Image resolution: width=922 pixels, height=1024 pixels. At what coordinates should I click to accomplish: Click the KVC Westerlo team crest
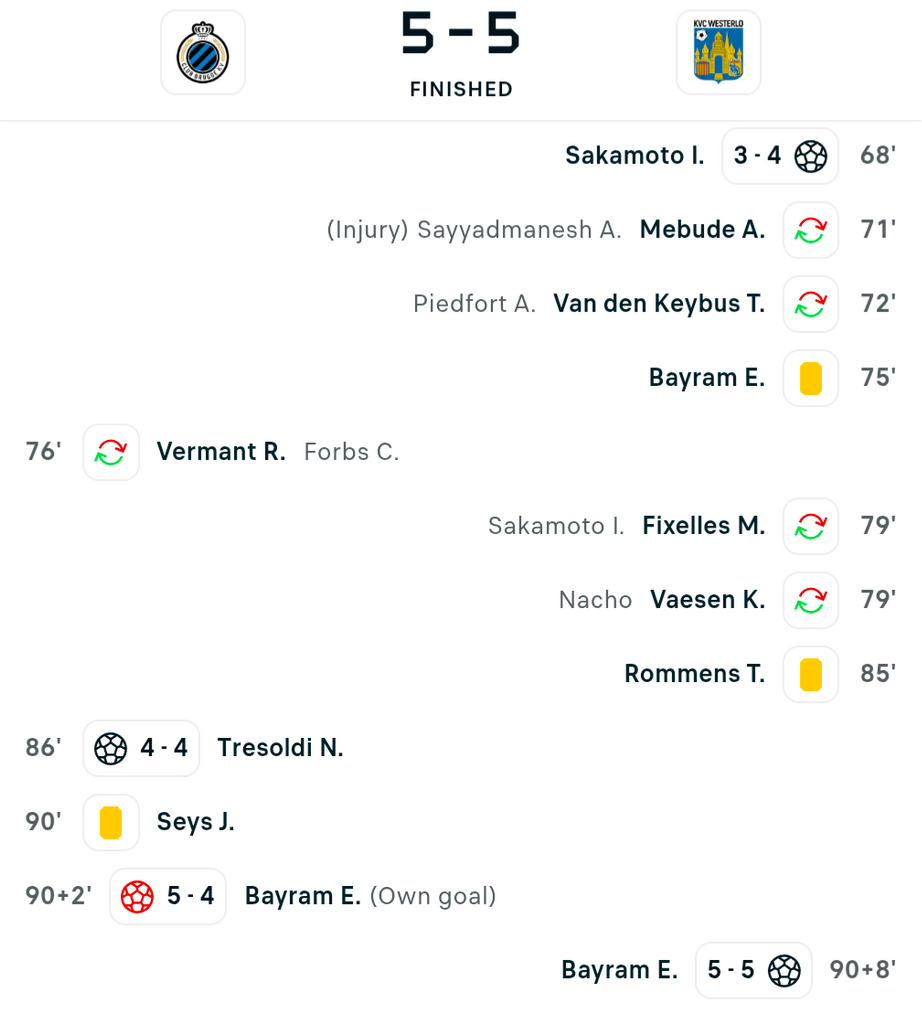pos(718,53)
